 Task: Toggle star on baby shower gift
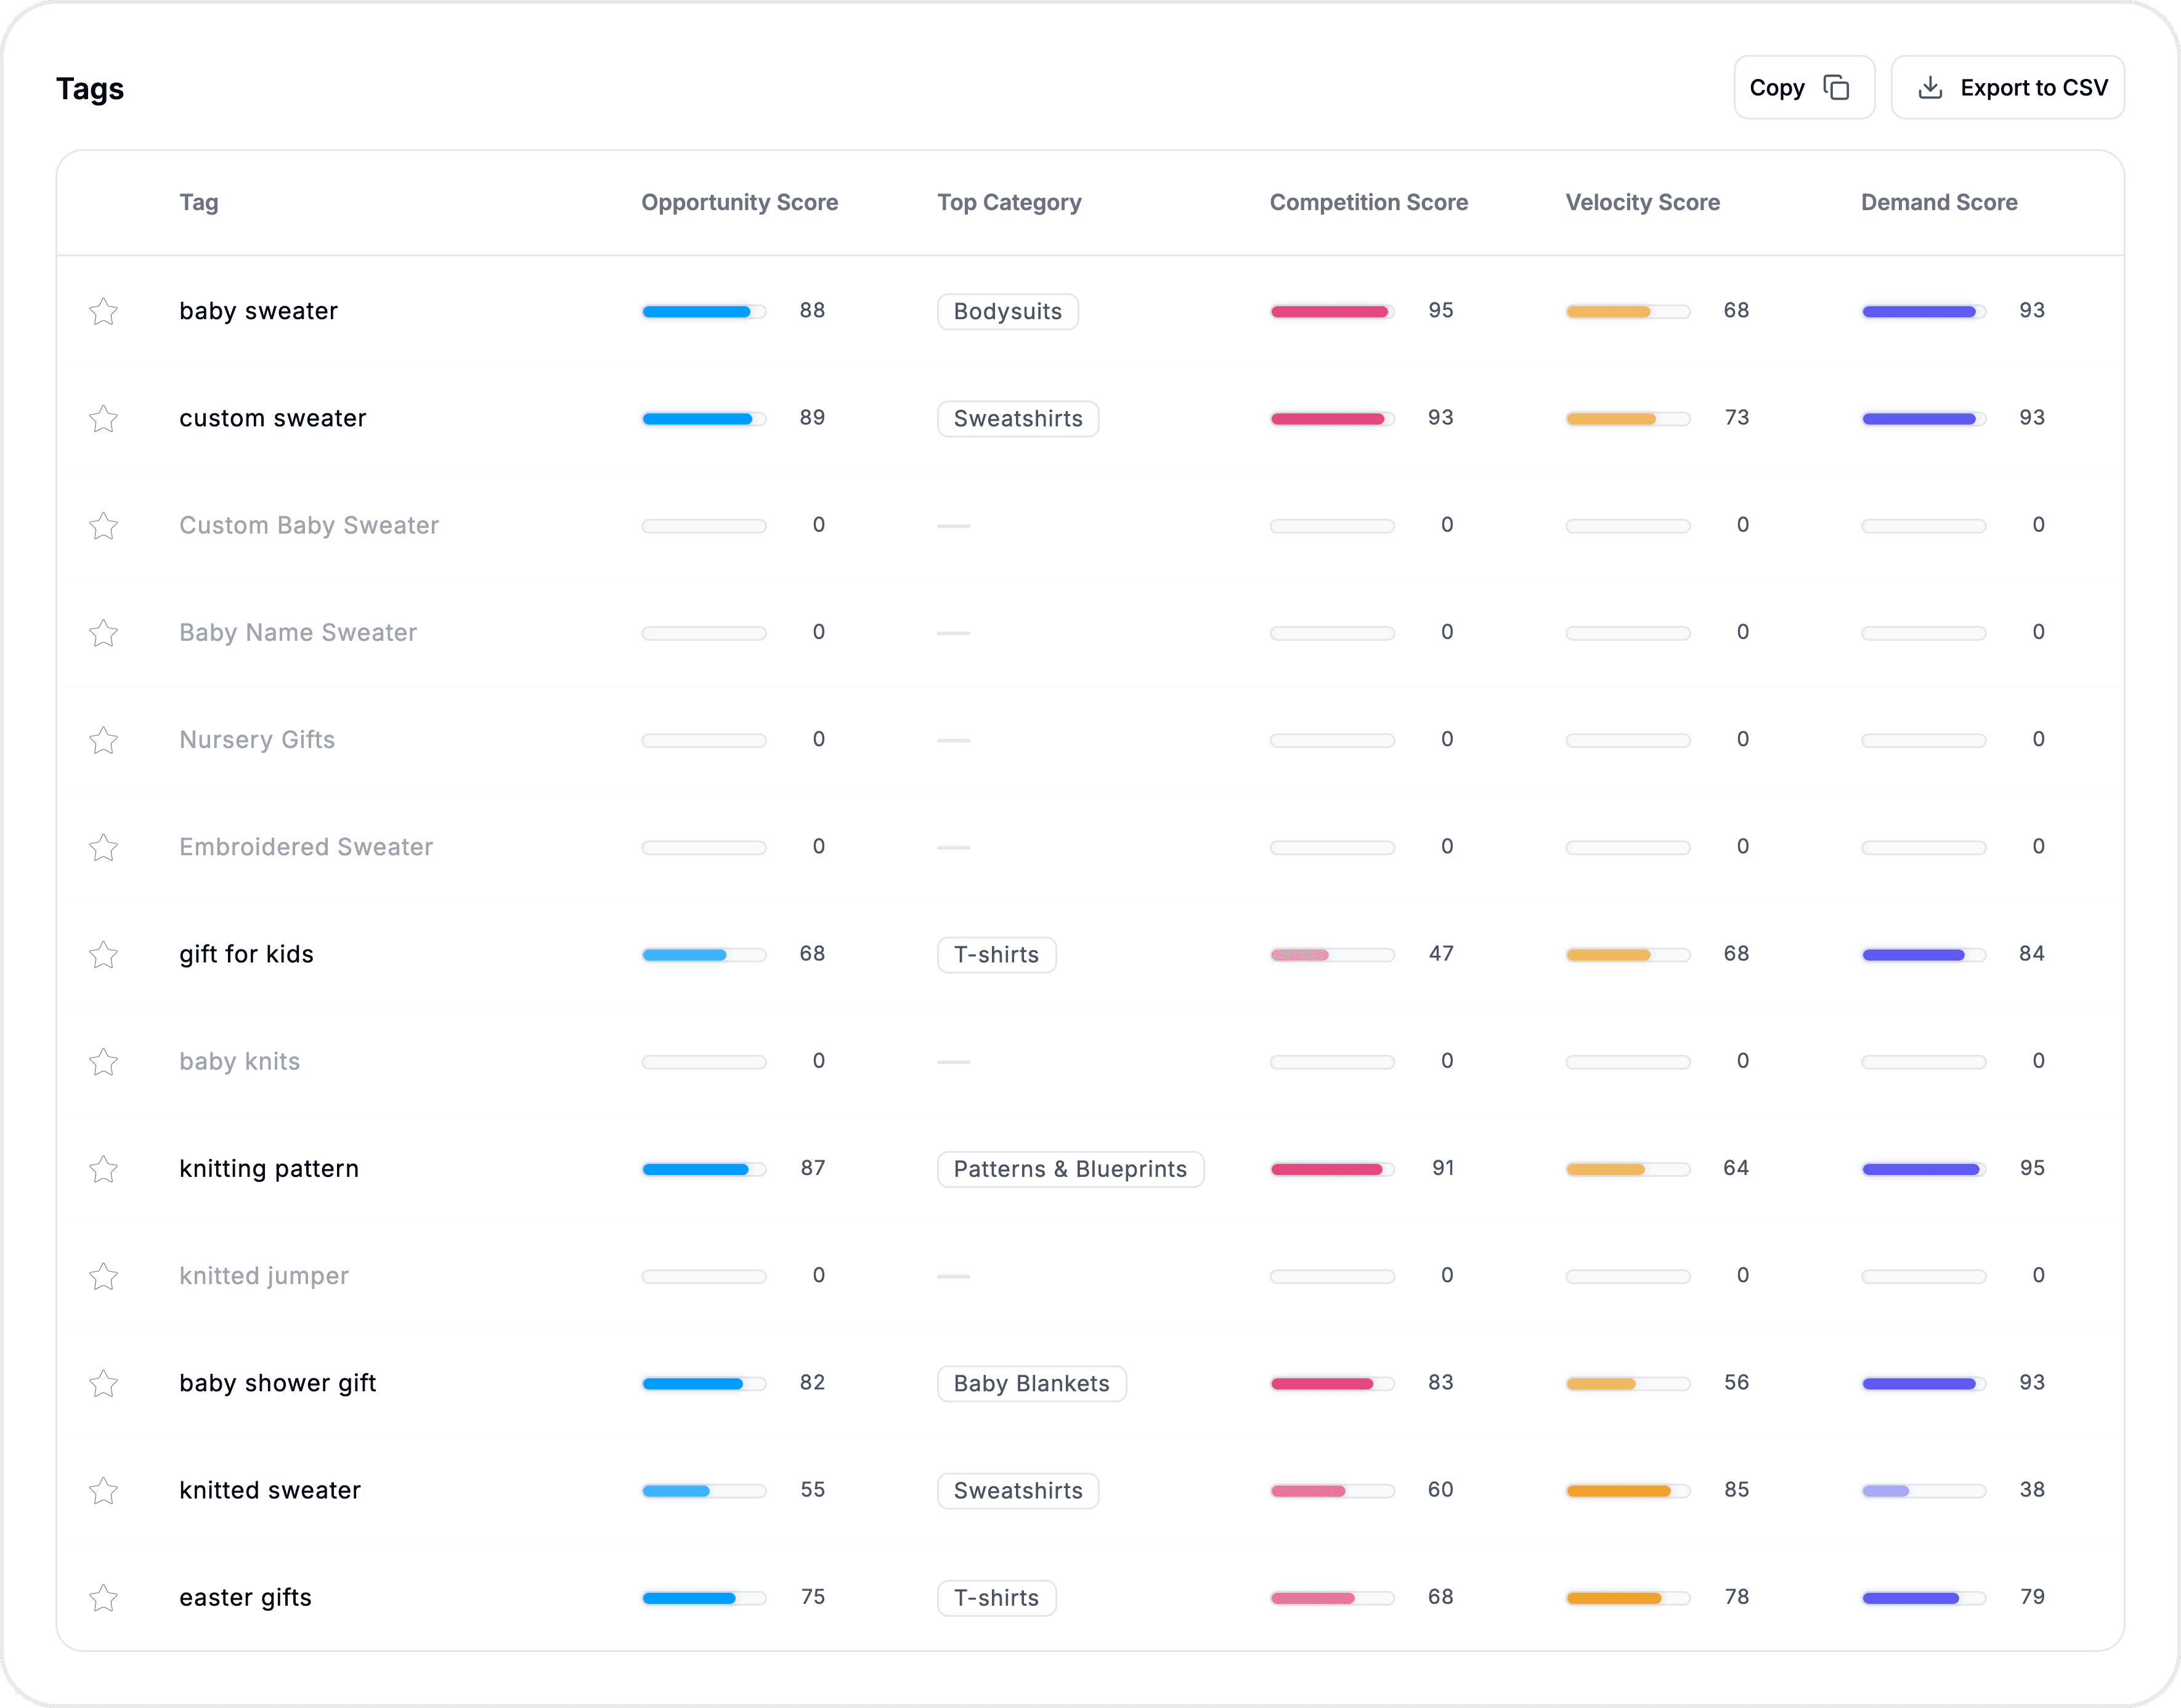(104, 1384)
